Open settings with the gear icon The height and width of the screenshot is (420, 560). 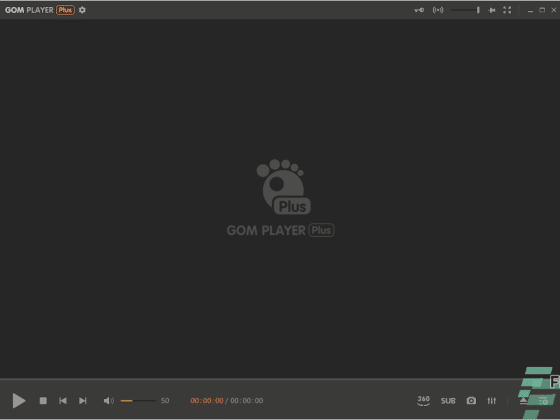click(x=82, y=10)
